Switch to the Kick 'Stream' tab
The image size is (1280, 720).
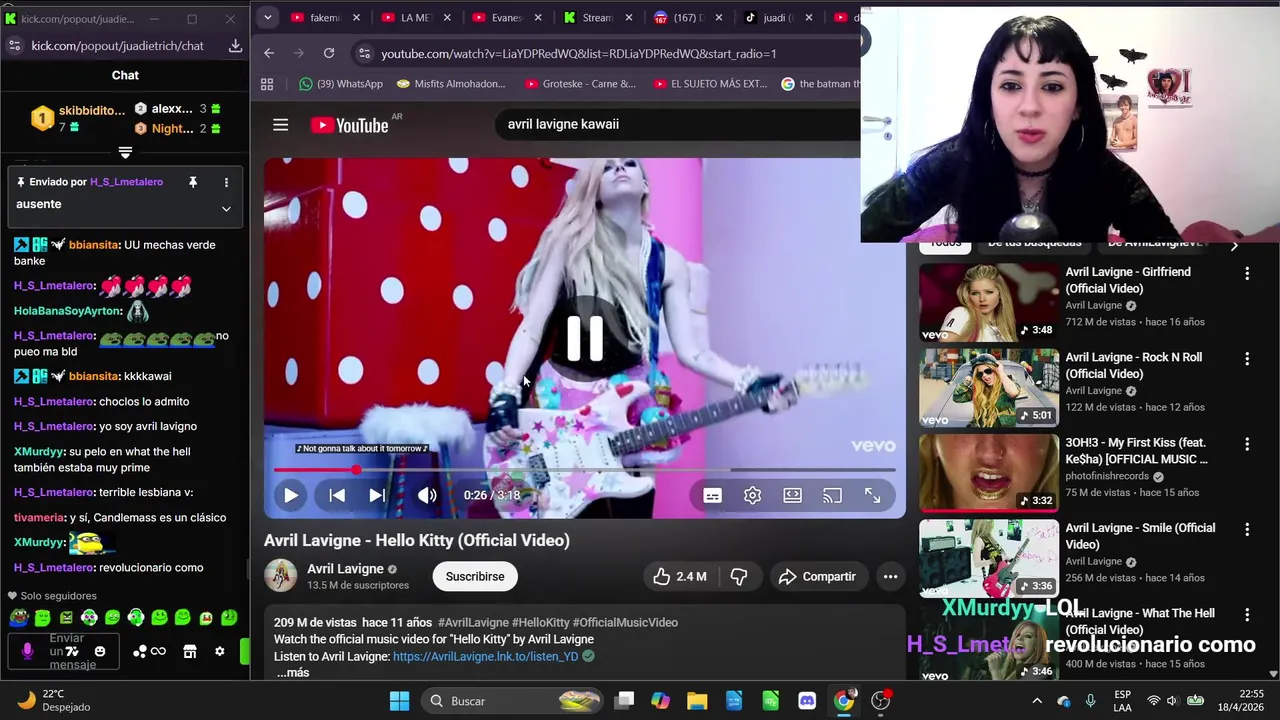point(596,18)
